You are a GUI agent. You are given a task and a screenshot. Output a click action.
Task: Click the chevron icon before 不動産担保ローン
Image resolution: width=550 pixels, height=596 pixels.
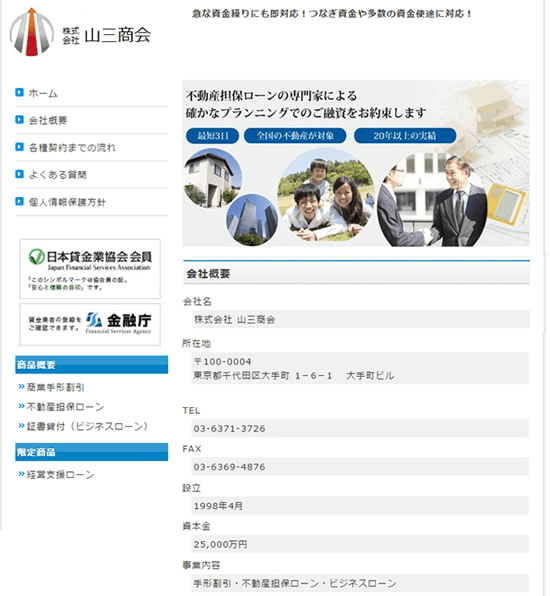click(22, 406)
